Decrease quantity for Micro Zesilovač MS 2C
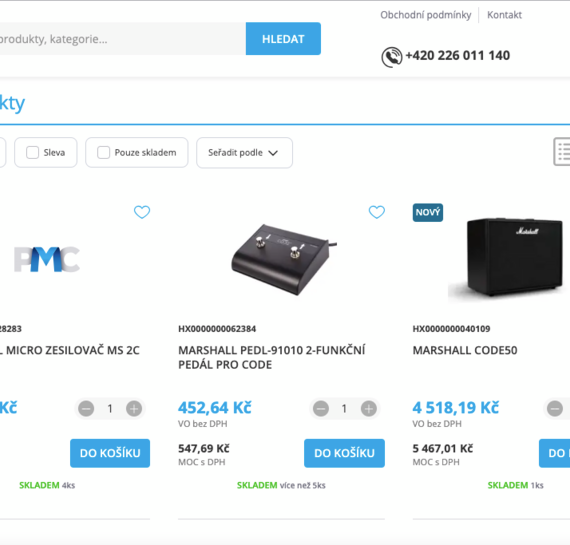This screenshot has height=545, width=570. click(x=86, y=409)
